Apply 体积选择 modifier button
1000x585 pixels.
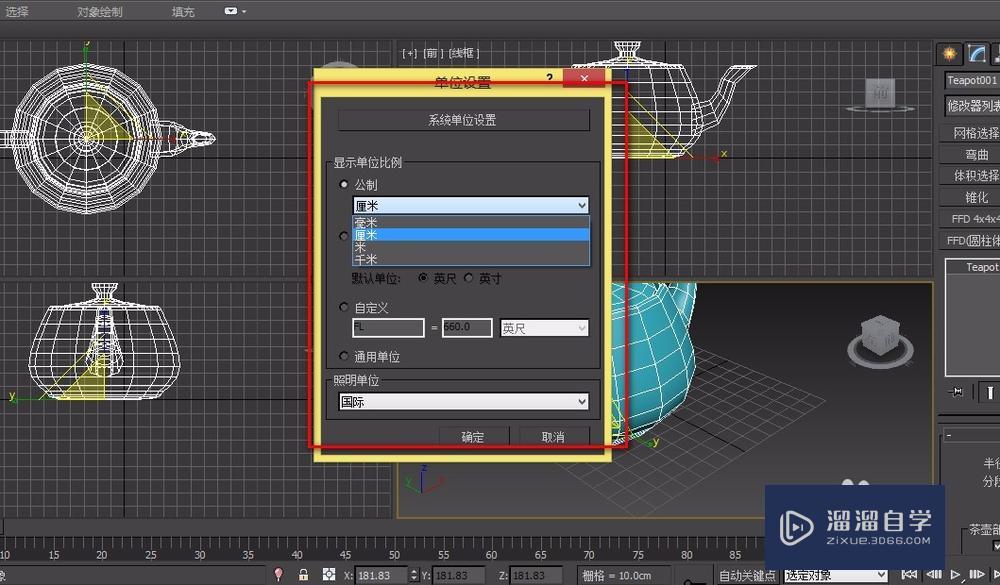971,175
